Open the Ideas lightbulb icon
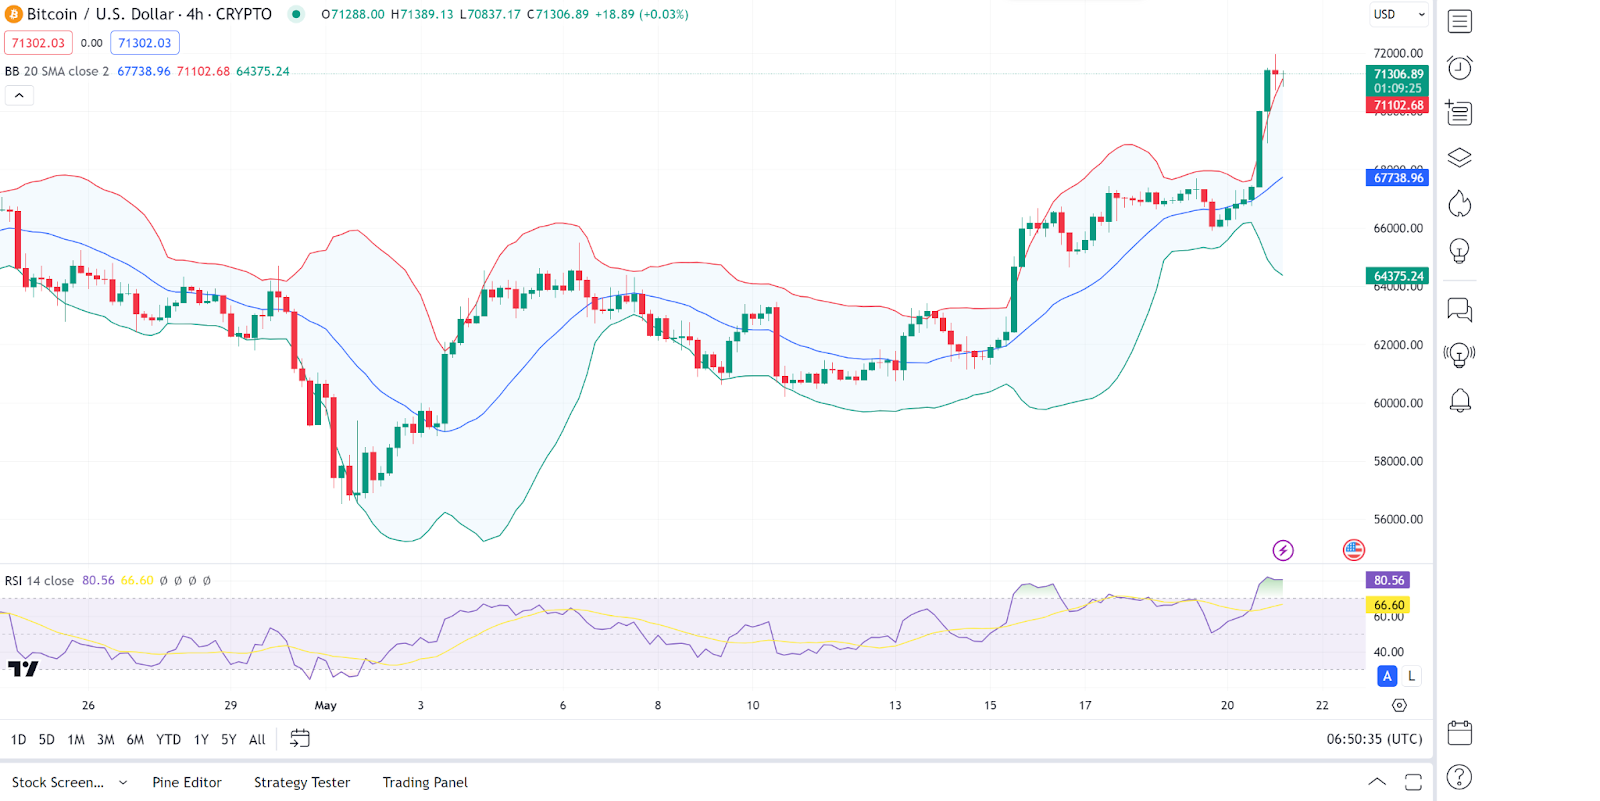This screenshot has width=1600, height=801. [1459, 251]
